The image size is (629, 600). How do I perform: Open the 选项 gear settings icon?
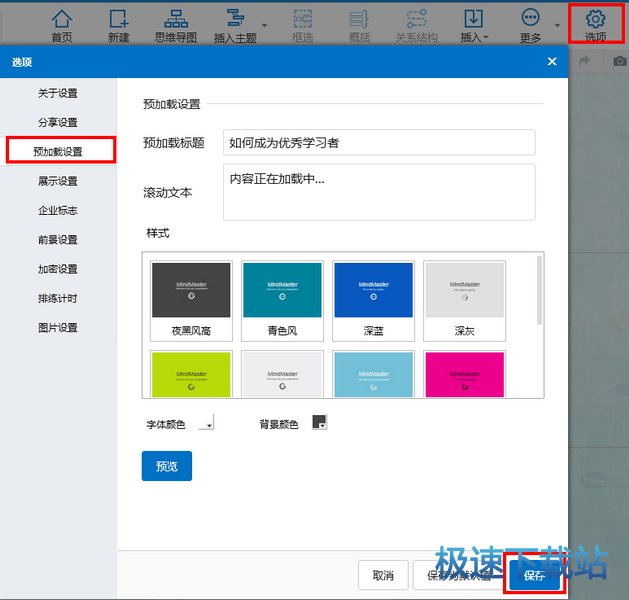[596, 24]
